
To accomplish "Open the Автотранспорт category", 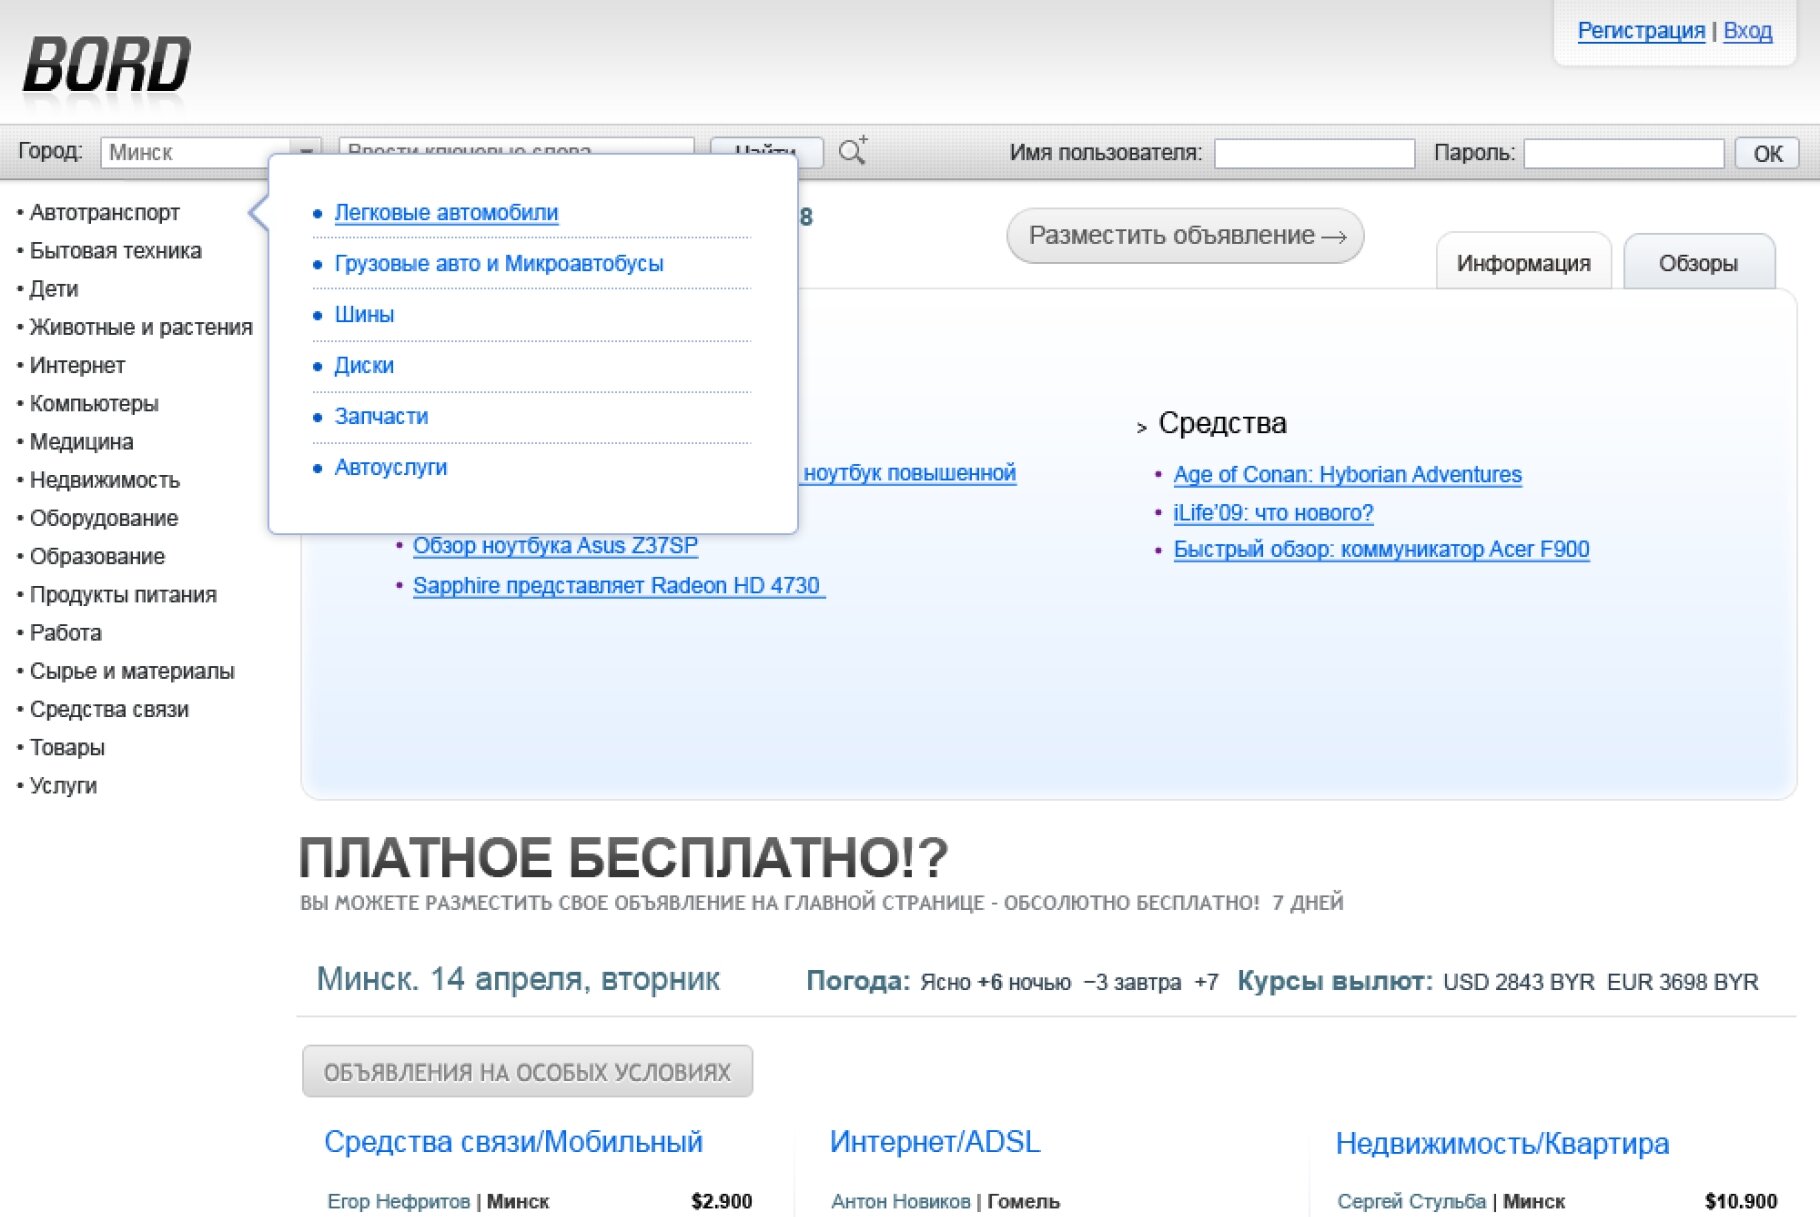I will (x=104, y=213).
